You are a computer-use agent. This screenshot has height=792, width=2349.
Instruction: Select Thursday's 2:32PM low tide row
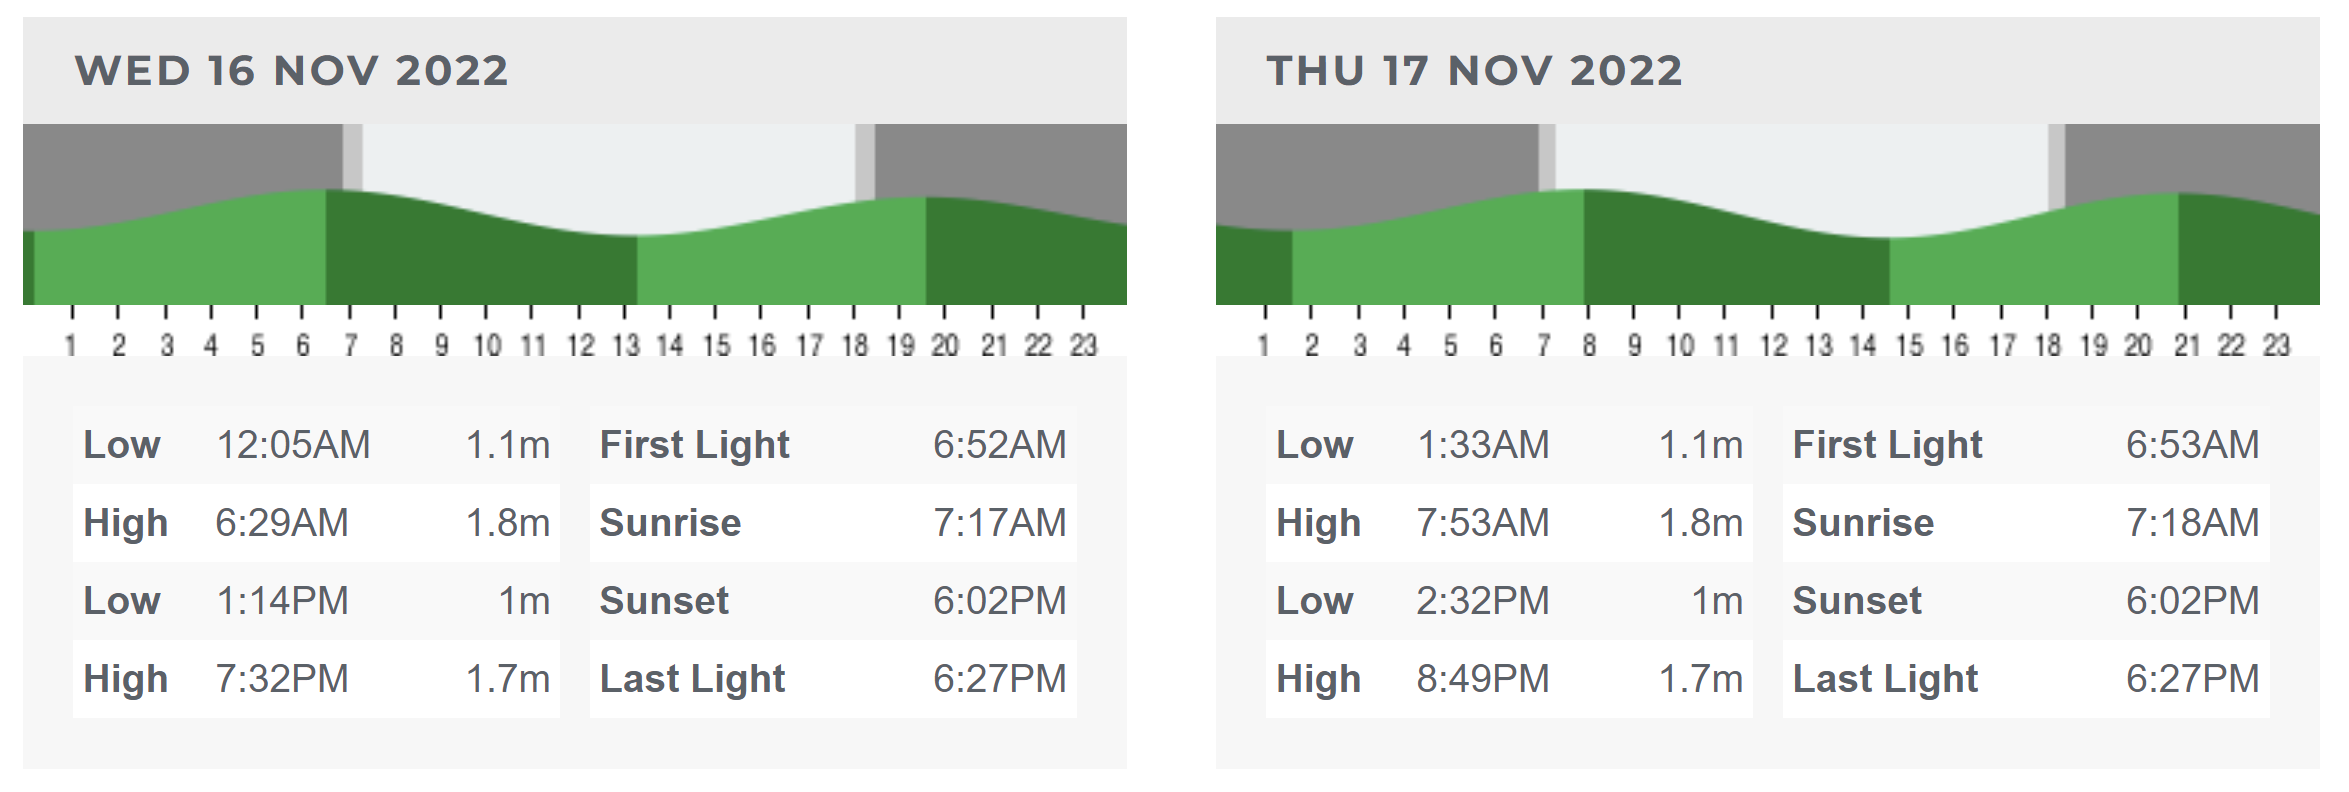pyautogui.click(x=1509, y=601)
